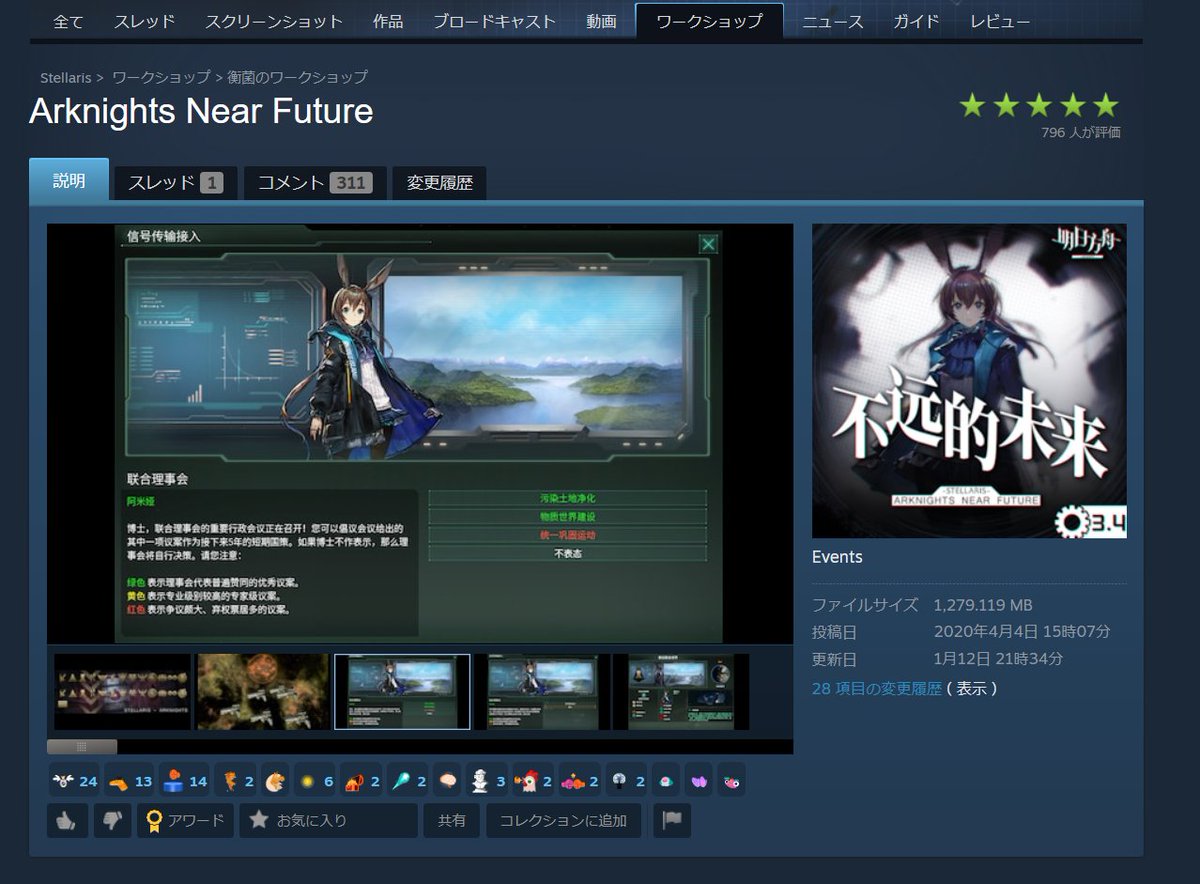Open the 動画 videos tab
This screenshot has height=884, width=1200.
pos(601,21)
